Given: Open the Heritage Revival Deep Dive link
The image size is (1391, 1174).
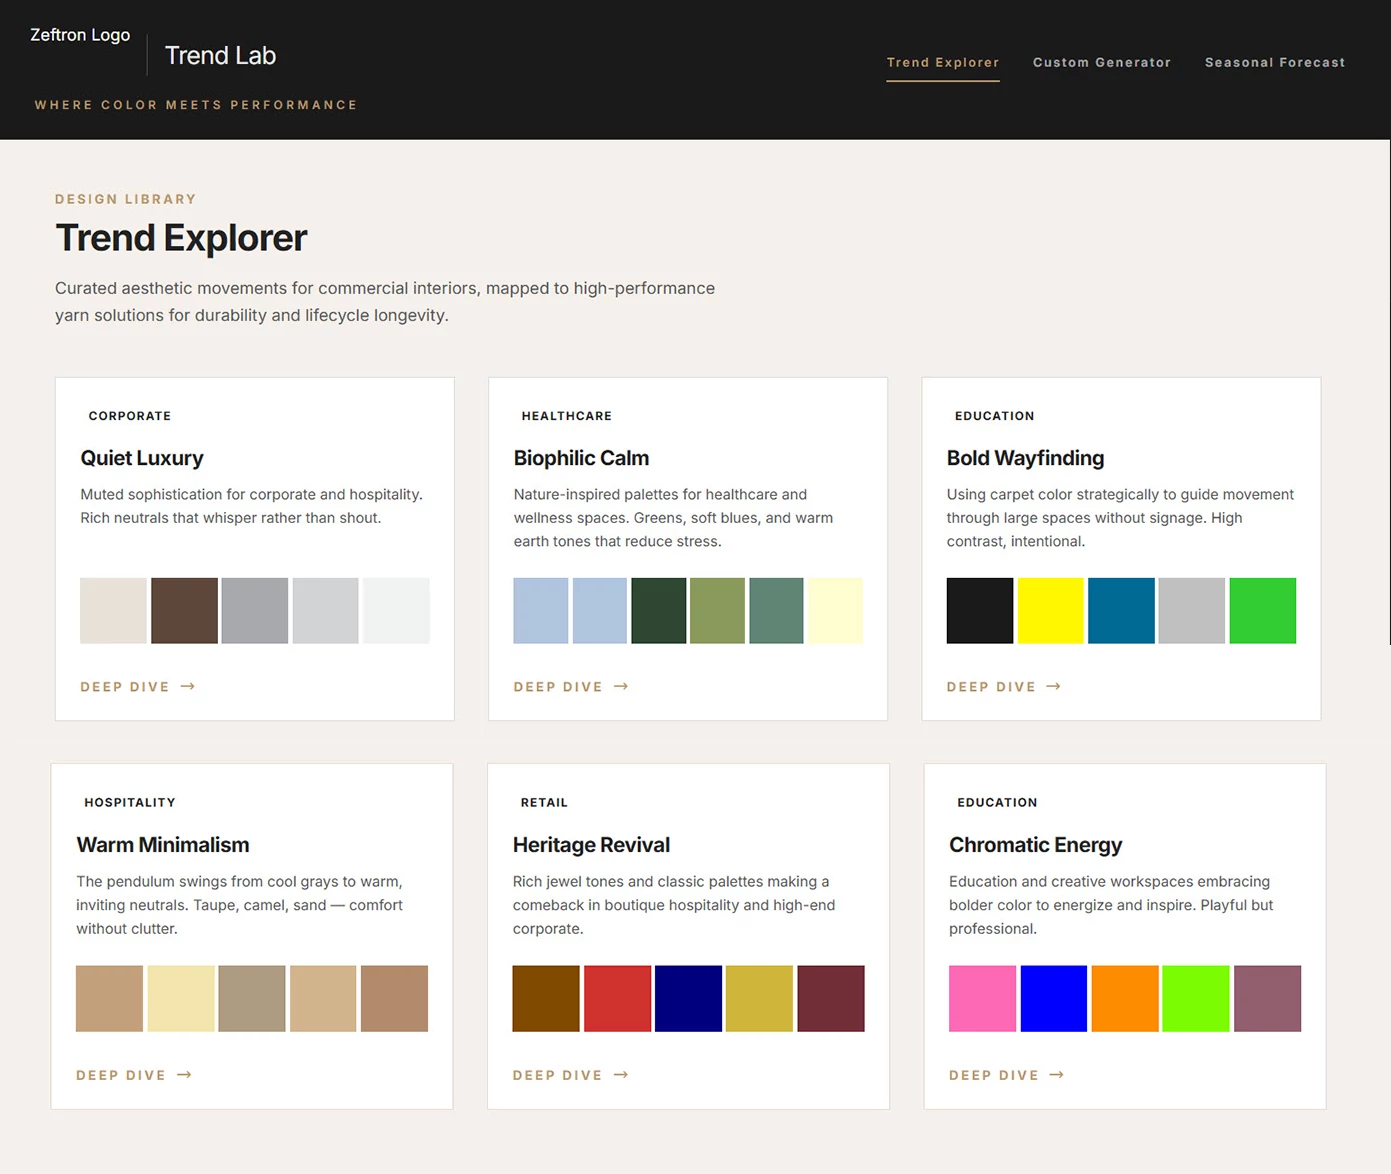Looking at the screenshot, I should pyautogui.click(x=558, y=1075).
